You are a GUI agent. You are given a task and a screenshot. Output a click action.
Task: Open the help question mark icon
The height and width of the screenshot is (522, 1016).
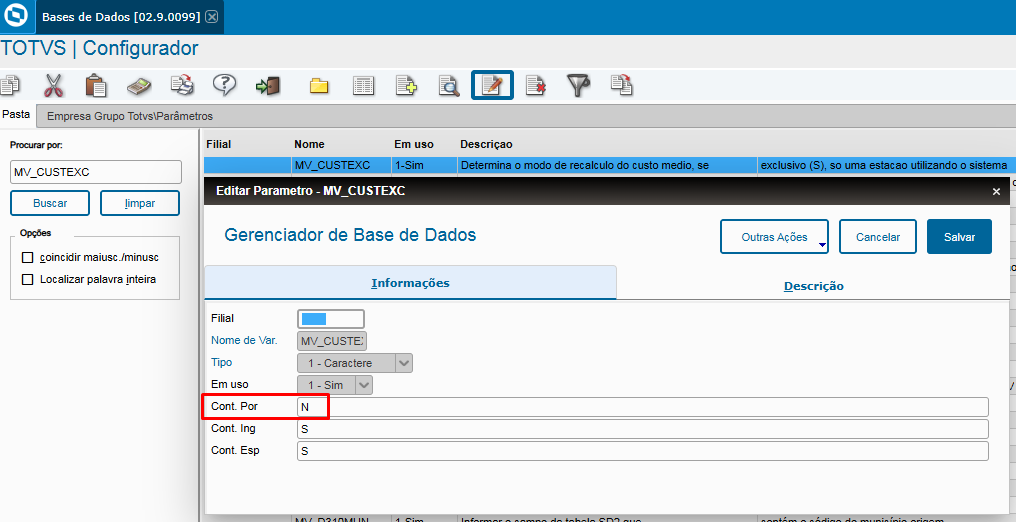click(x=224, y=85)
